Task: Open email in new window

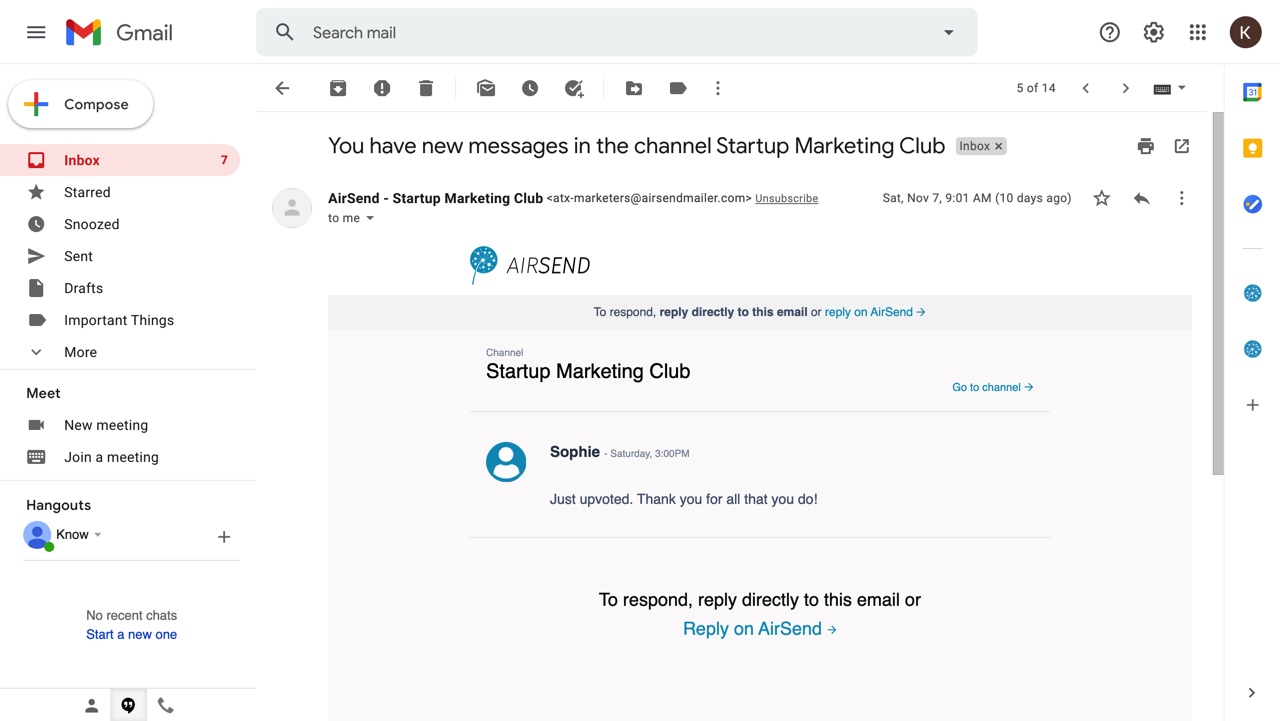Action: click(x=1182, y=146)
